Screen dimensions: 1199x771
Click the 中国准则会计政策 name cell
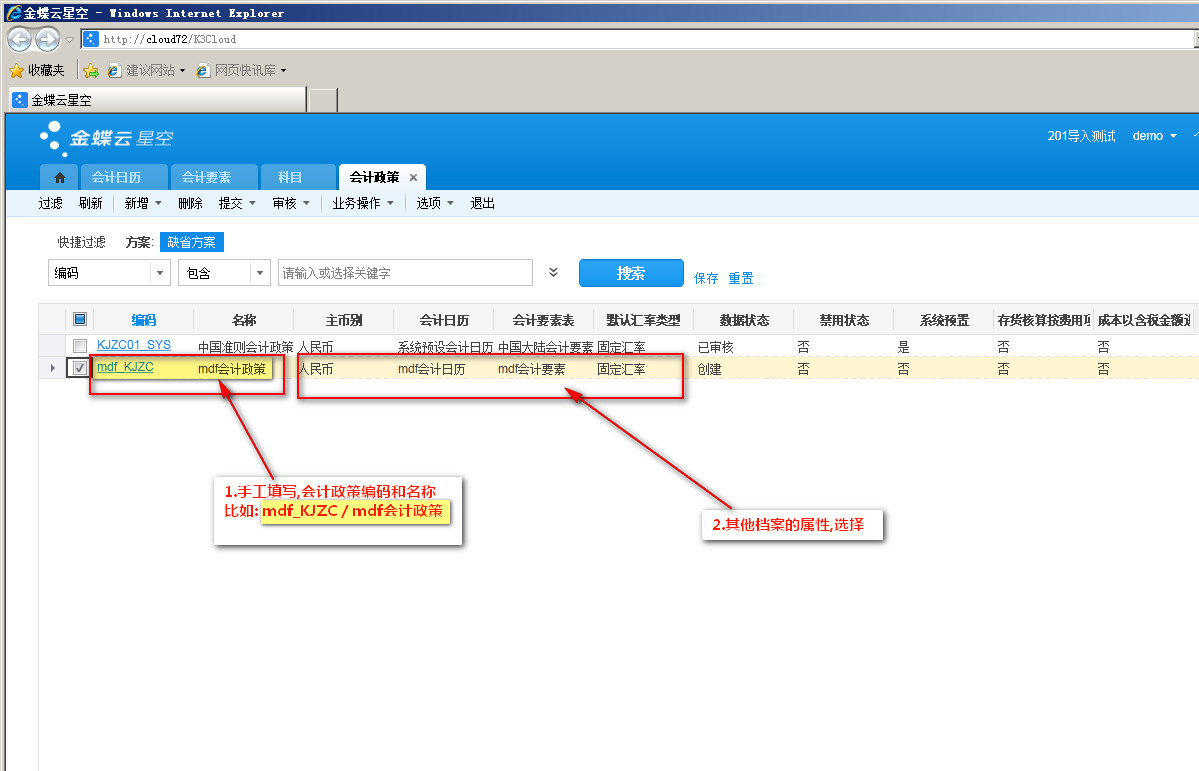pos(245,346)
